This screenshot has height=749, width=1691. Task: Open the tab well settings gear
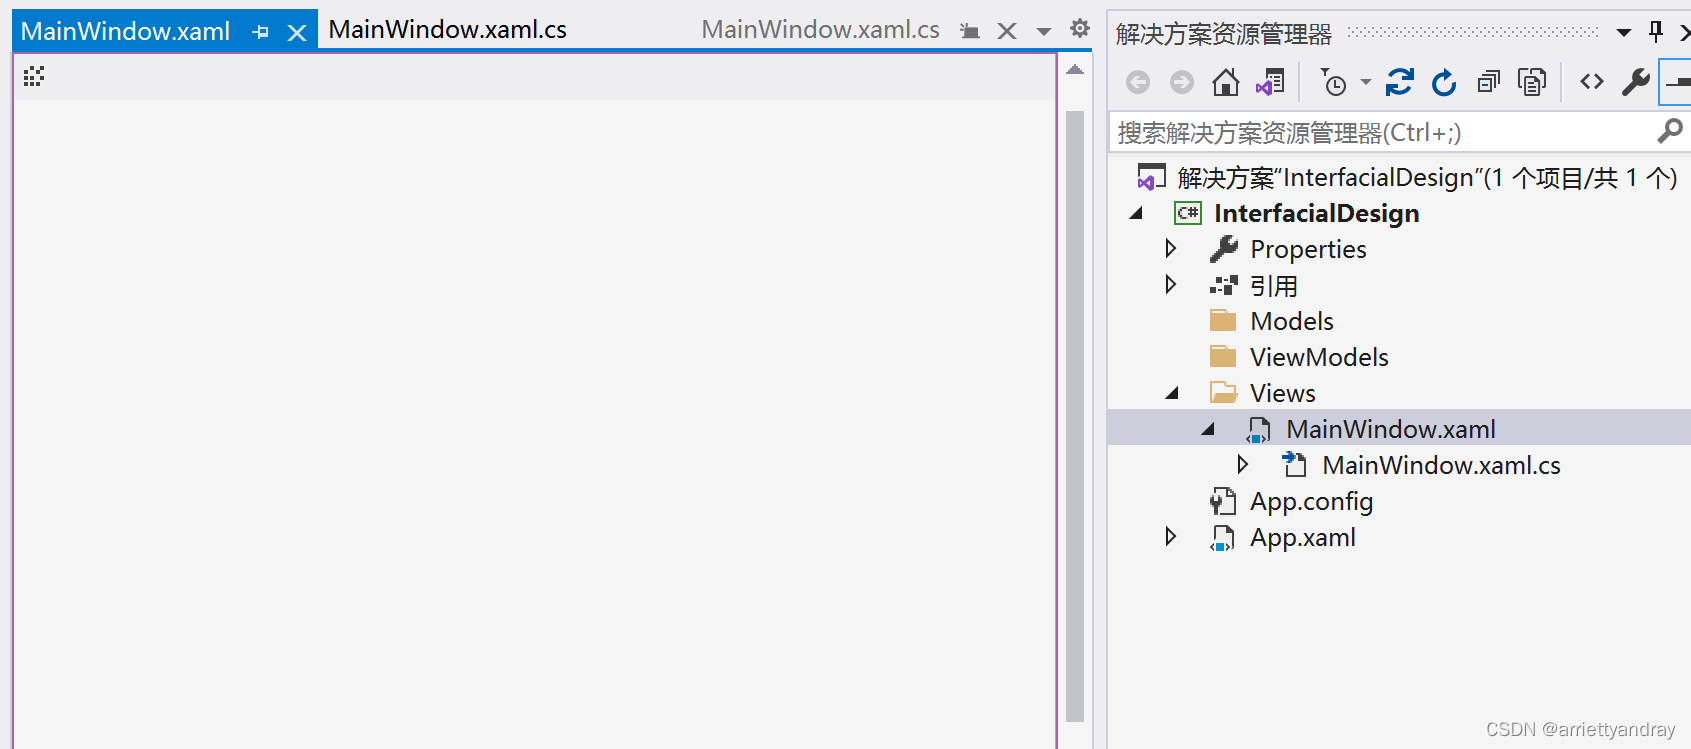[1080, 28]
